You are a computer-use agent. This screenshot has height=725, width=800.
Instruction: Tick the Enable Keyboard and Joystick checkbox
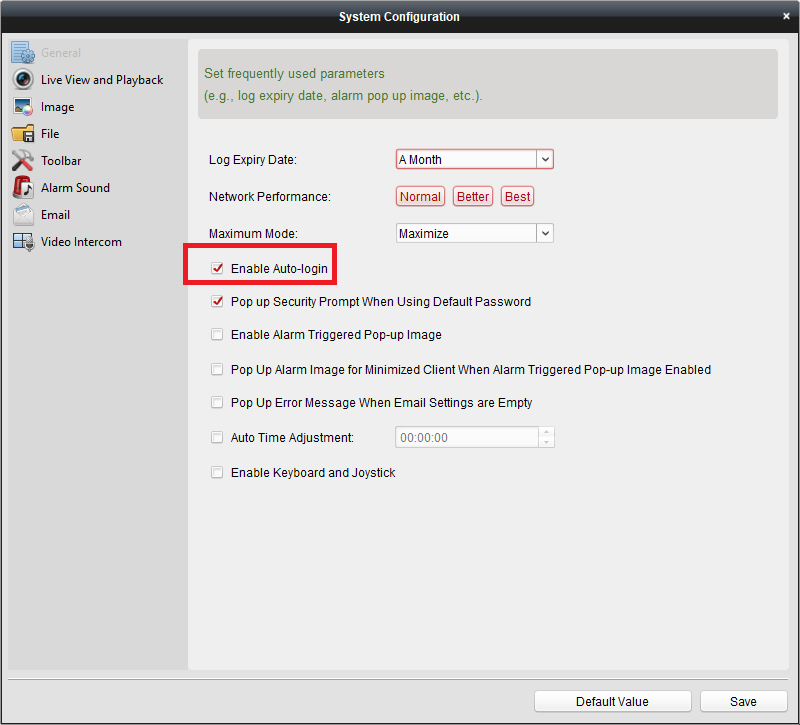(x=217, y=473)
